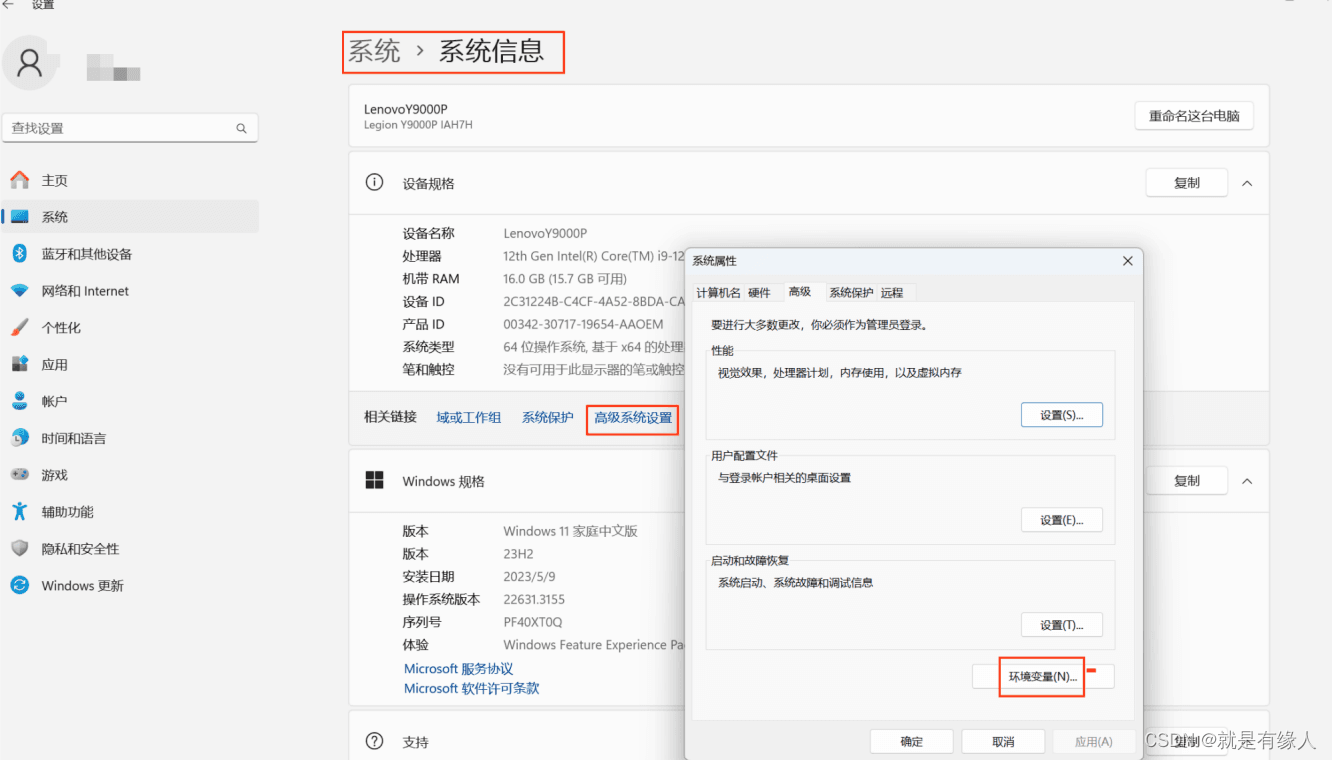Select install date 2023/5/9
The height and width of the screenshot is (760, 1332).
point(529,577)
